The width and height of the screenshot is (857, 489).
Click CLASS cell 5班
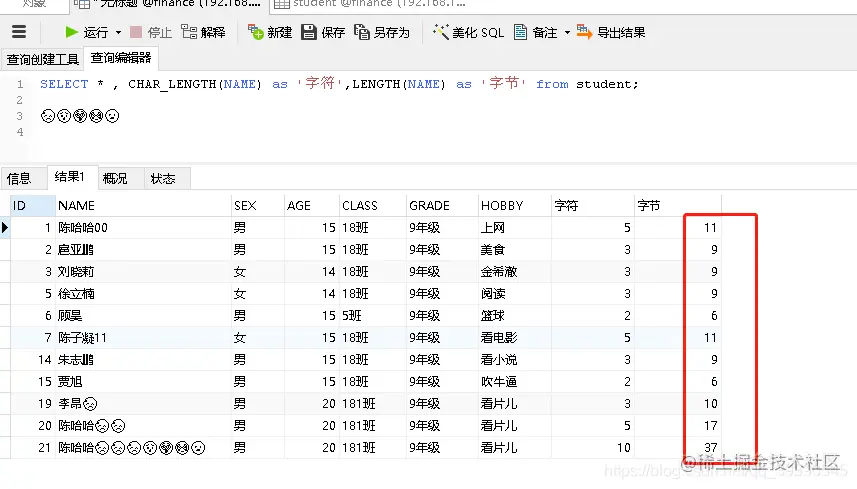(373, 315)
